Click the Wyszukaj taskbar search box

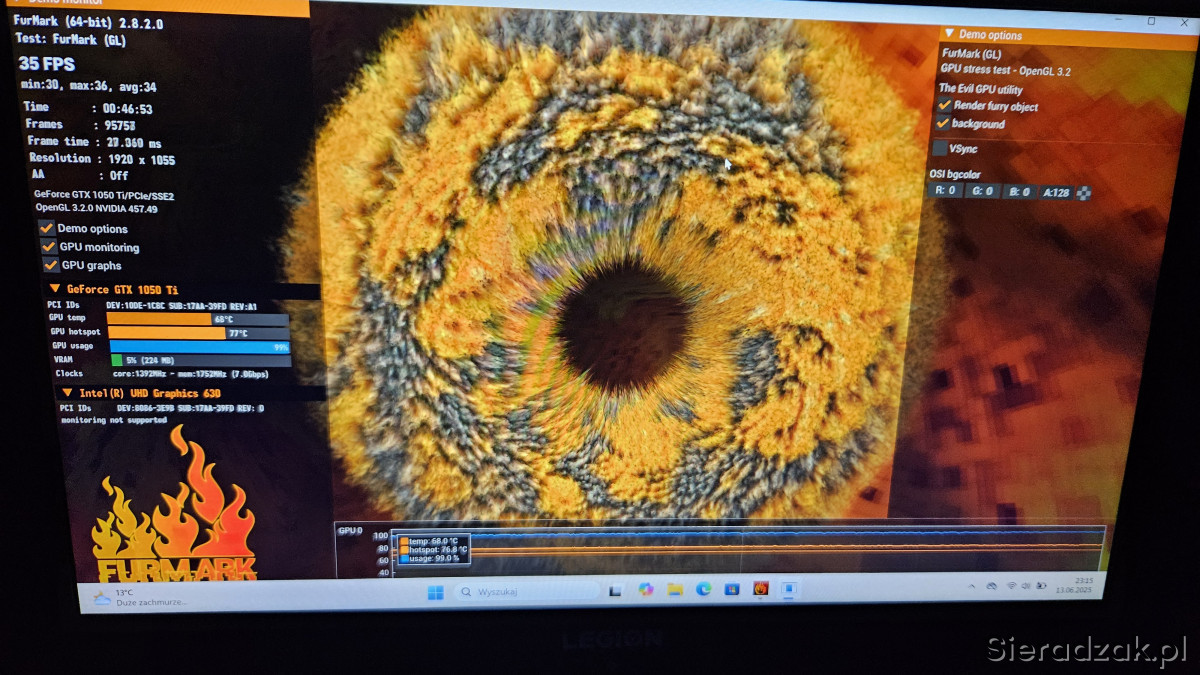(526, 592)
